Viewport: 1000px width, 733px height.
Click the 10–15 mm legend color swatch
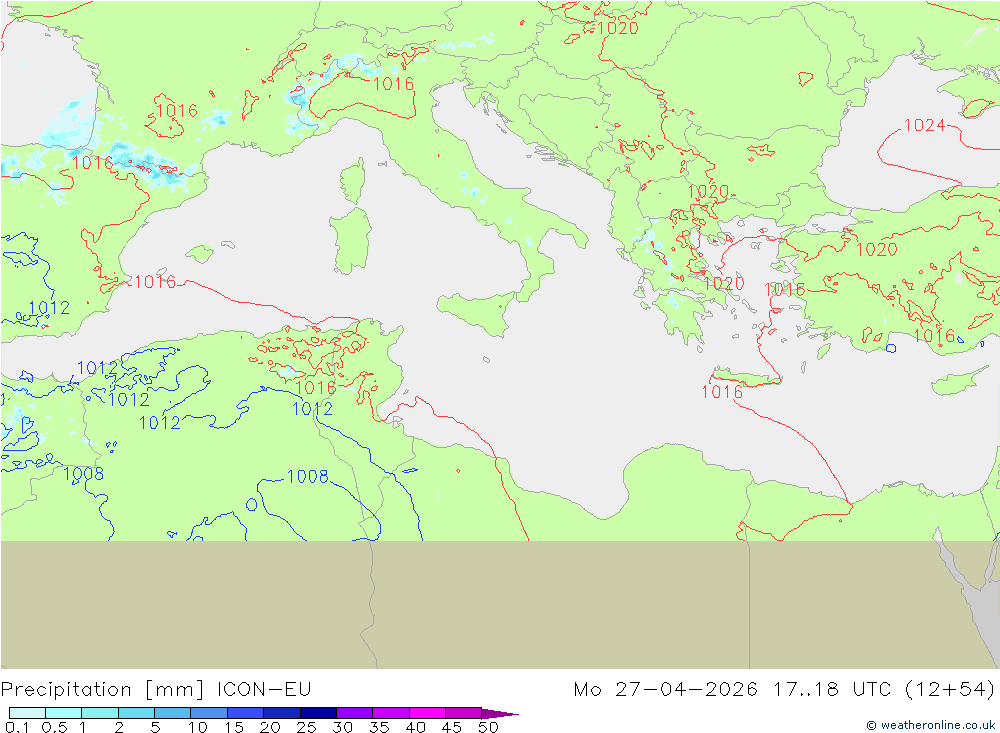coord(209,713)
